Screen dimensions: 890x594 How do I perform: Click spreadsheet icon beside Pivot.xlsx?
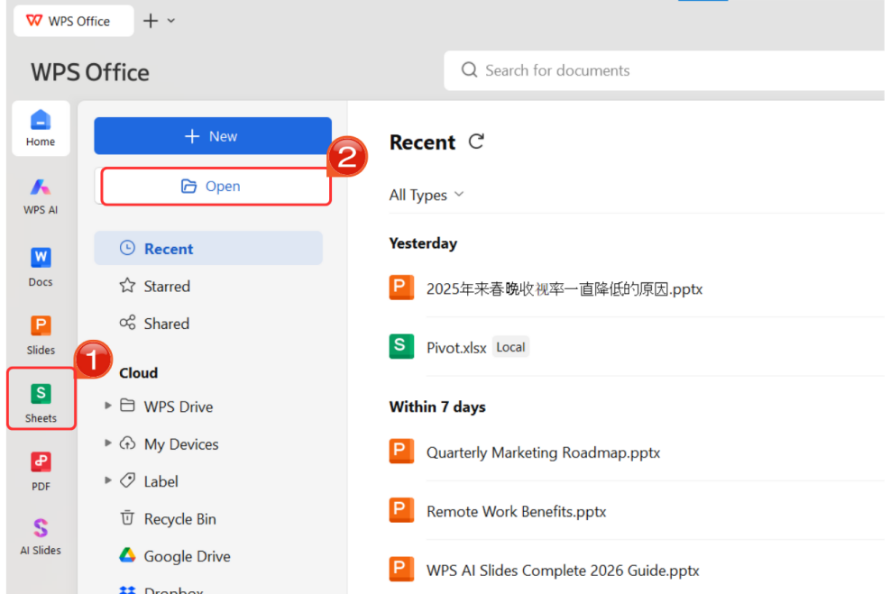click(401, 346)
